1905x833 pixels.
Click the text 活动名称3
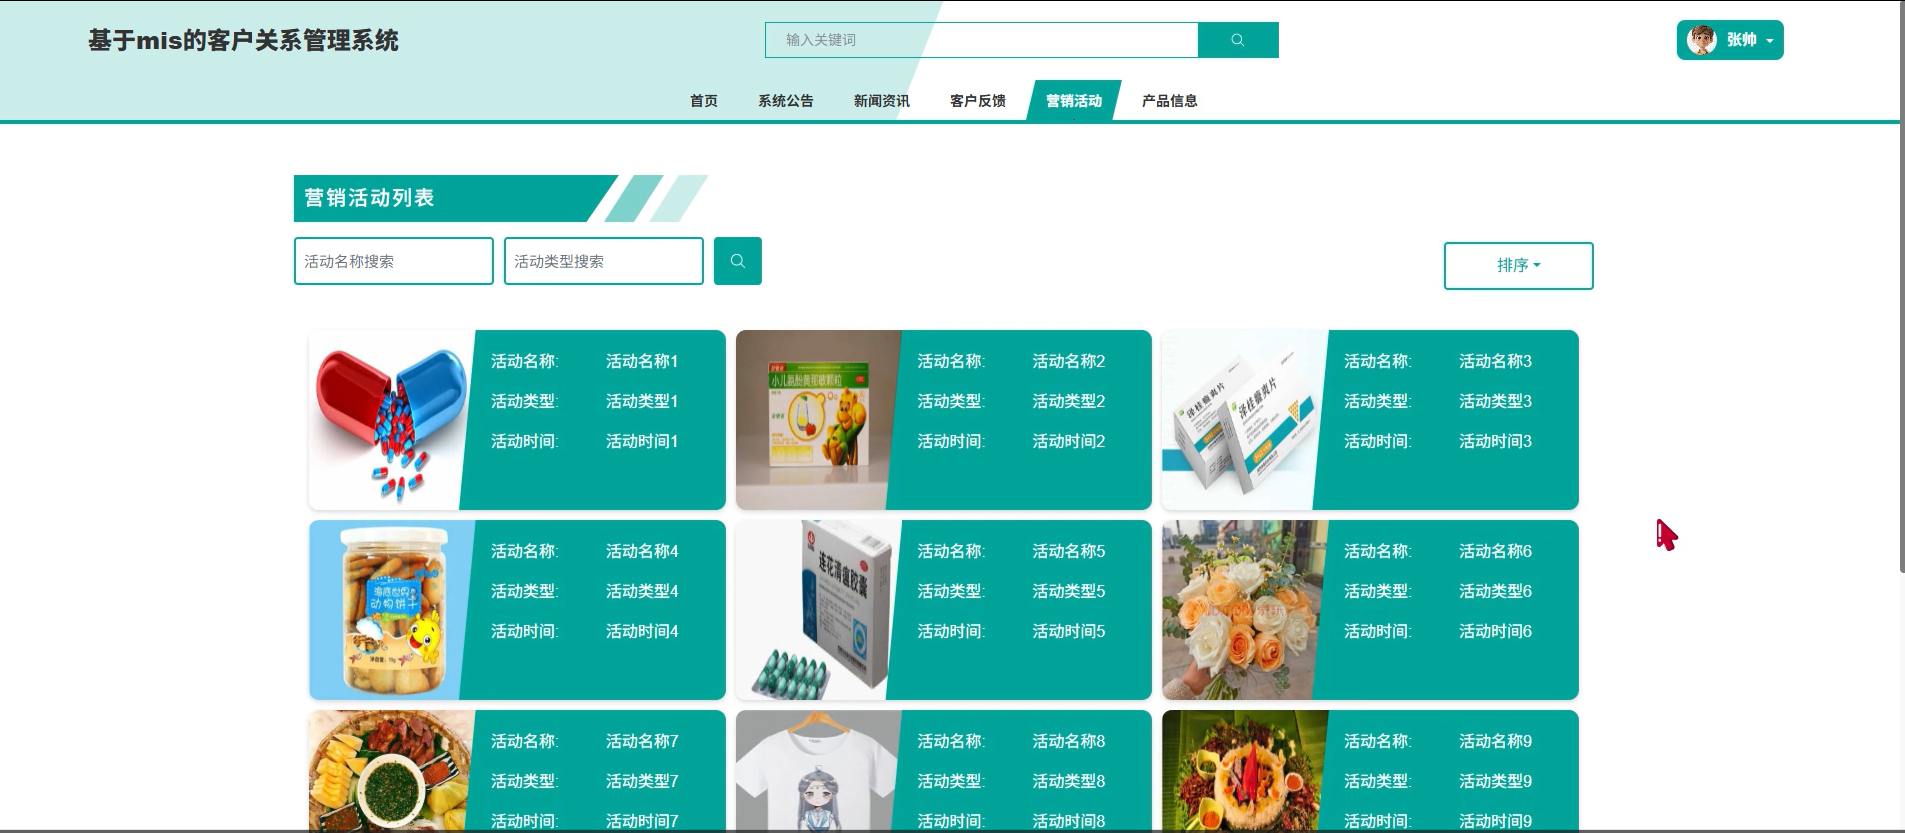click(1495, 361)
